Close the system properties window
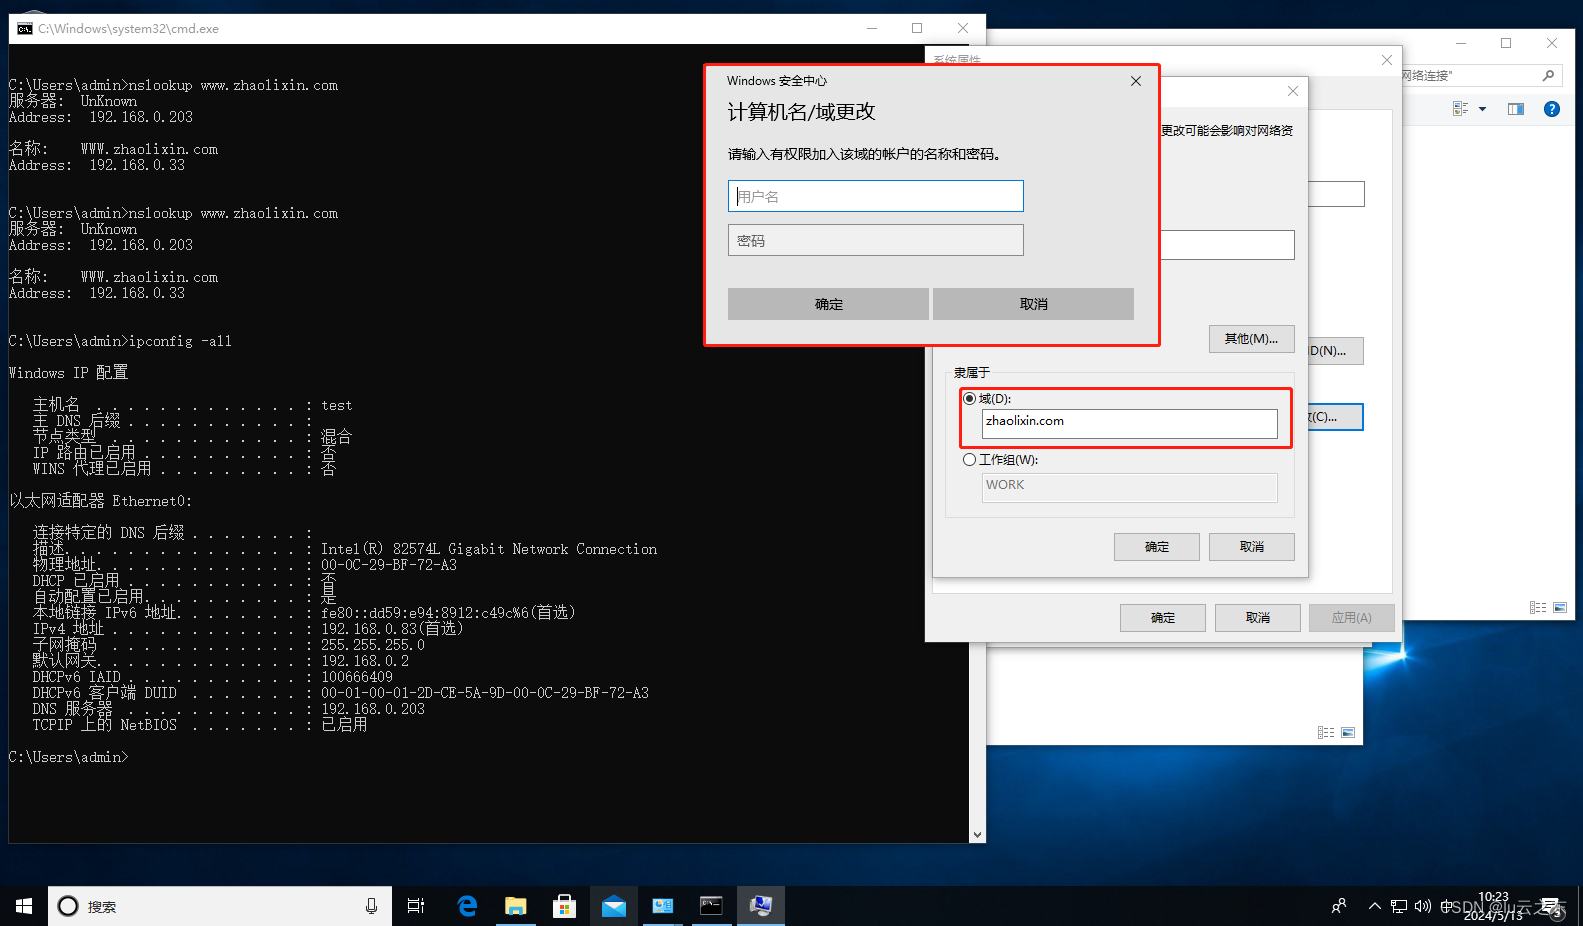 click(1387, 60)
